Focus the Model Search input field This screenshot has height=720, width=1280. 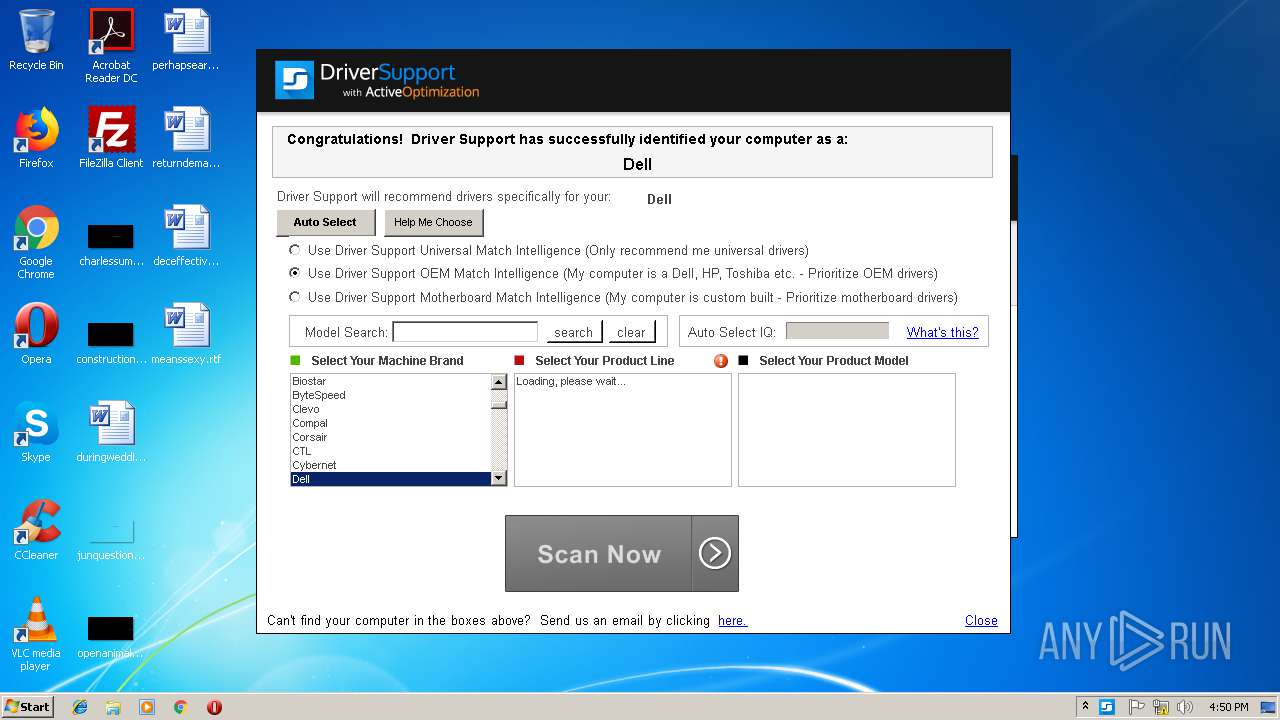pyautogui.click(x=465, y=332)
